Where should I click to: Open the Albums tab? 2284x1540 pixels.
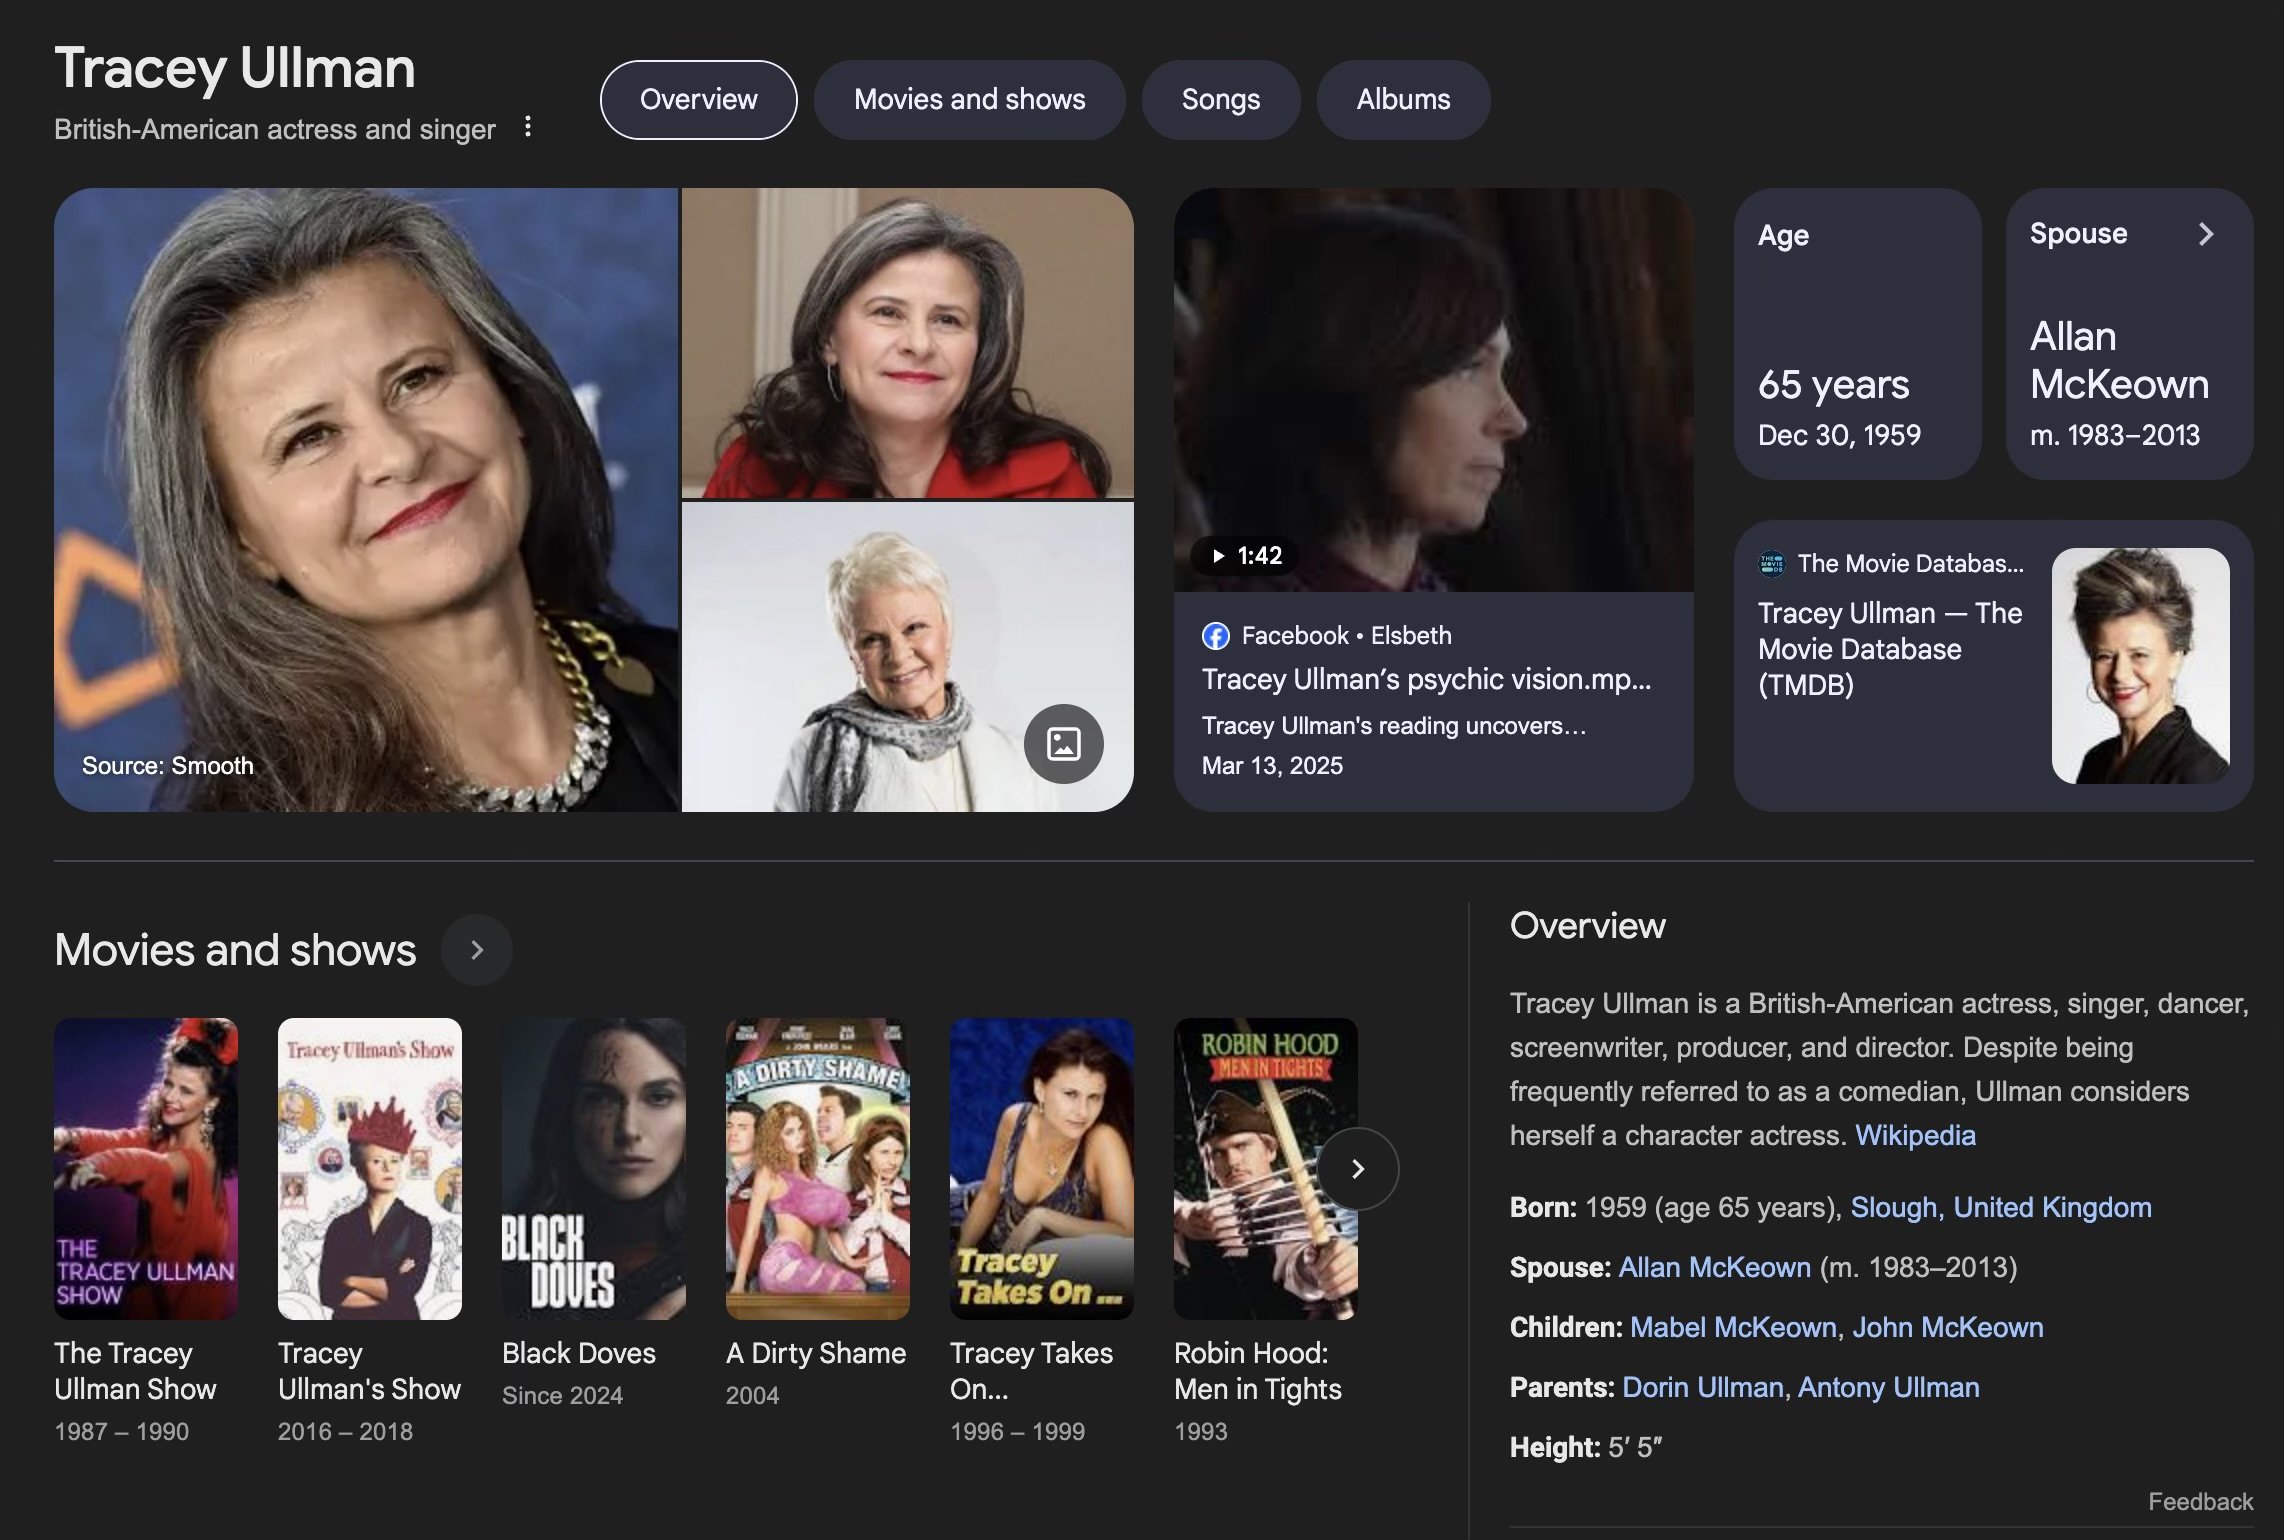(x=1403, y=100)
